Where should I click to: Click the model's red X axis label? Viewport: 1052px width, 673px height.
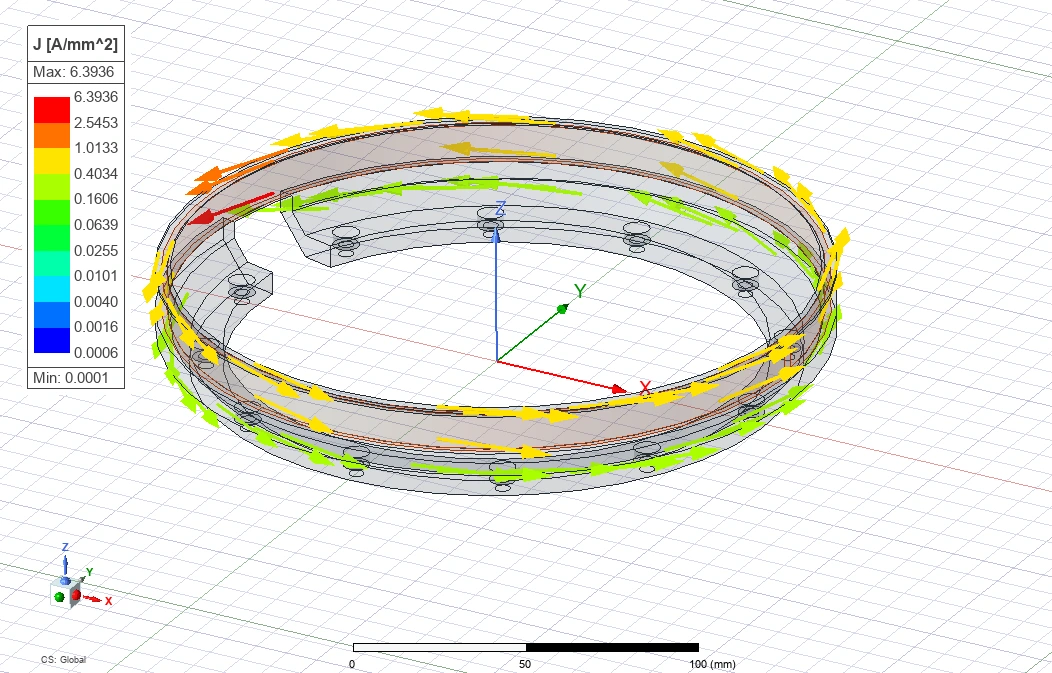pyautogui.click(x=645, y=388)
